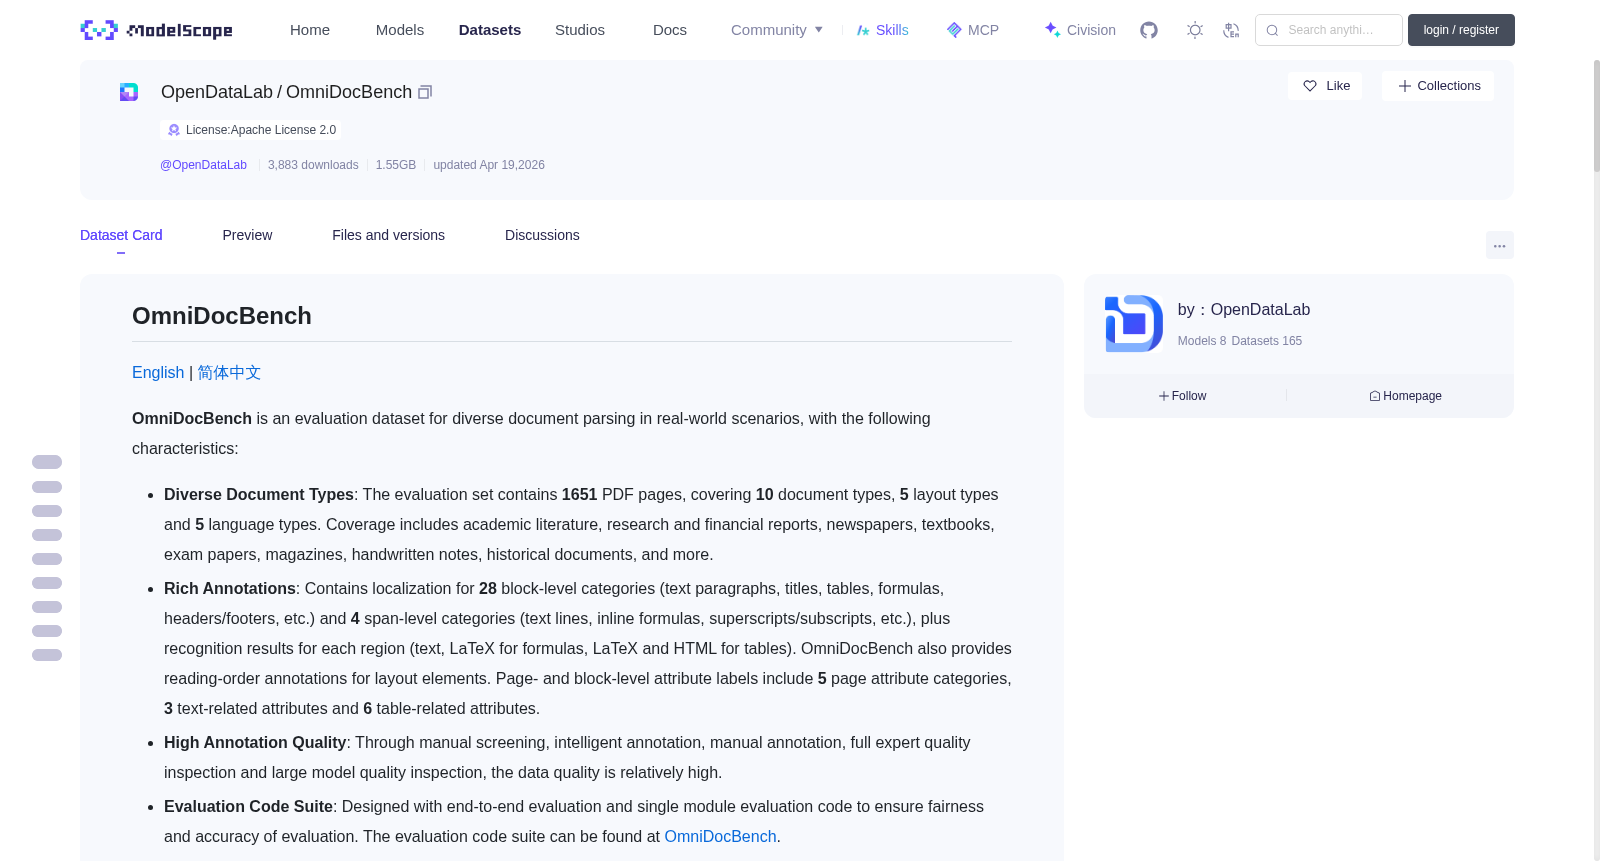Click the Apache License badge icon
Viewport: 1600px width, 861px height.
tap(174, 130)
